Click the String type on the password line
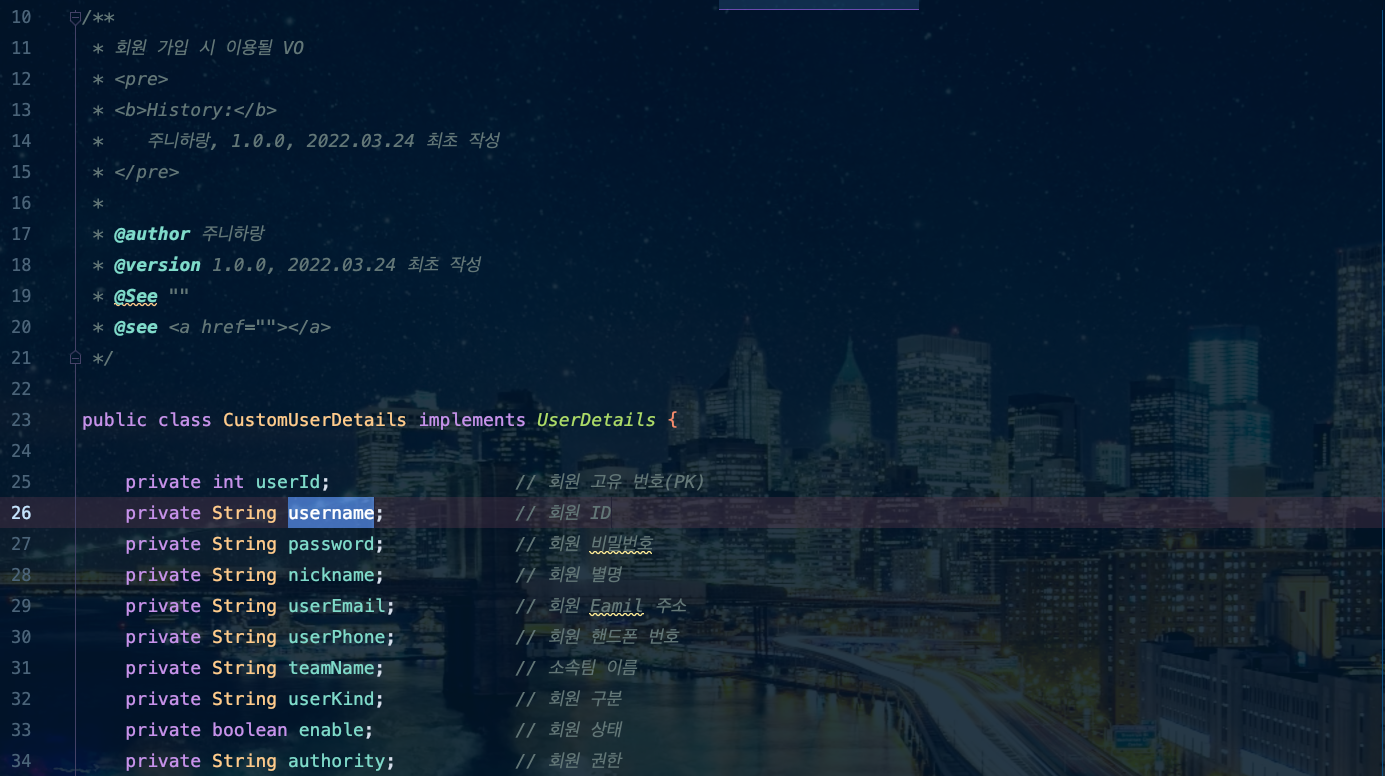1385x776 pixels. 244,544
